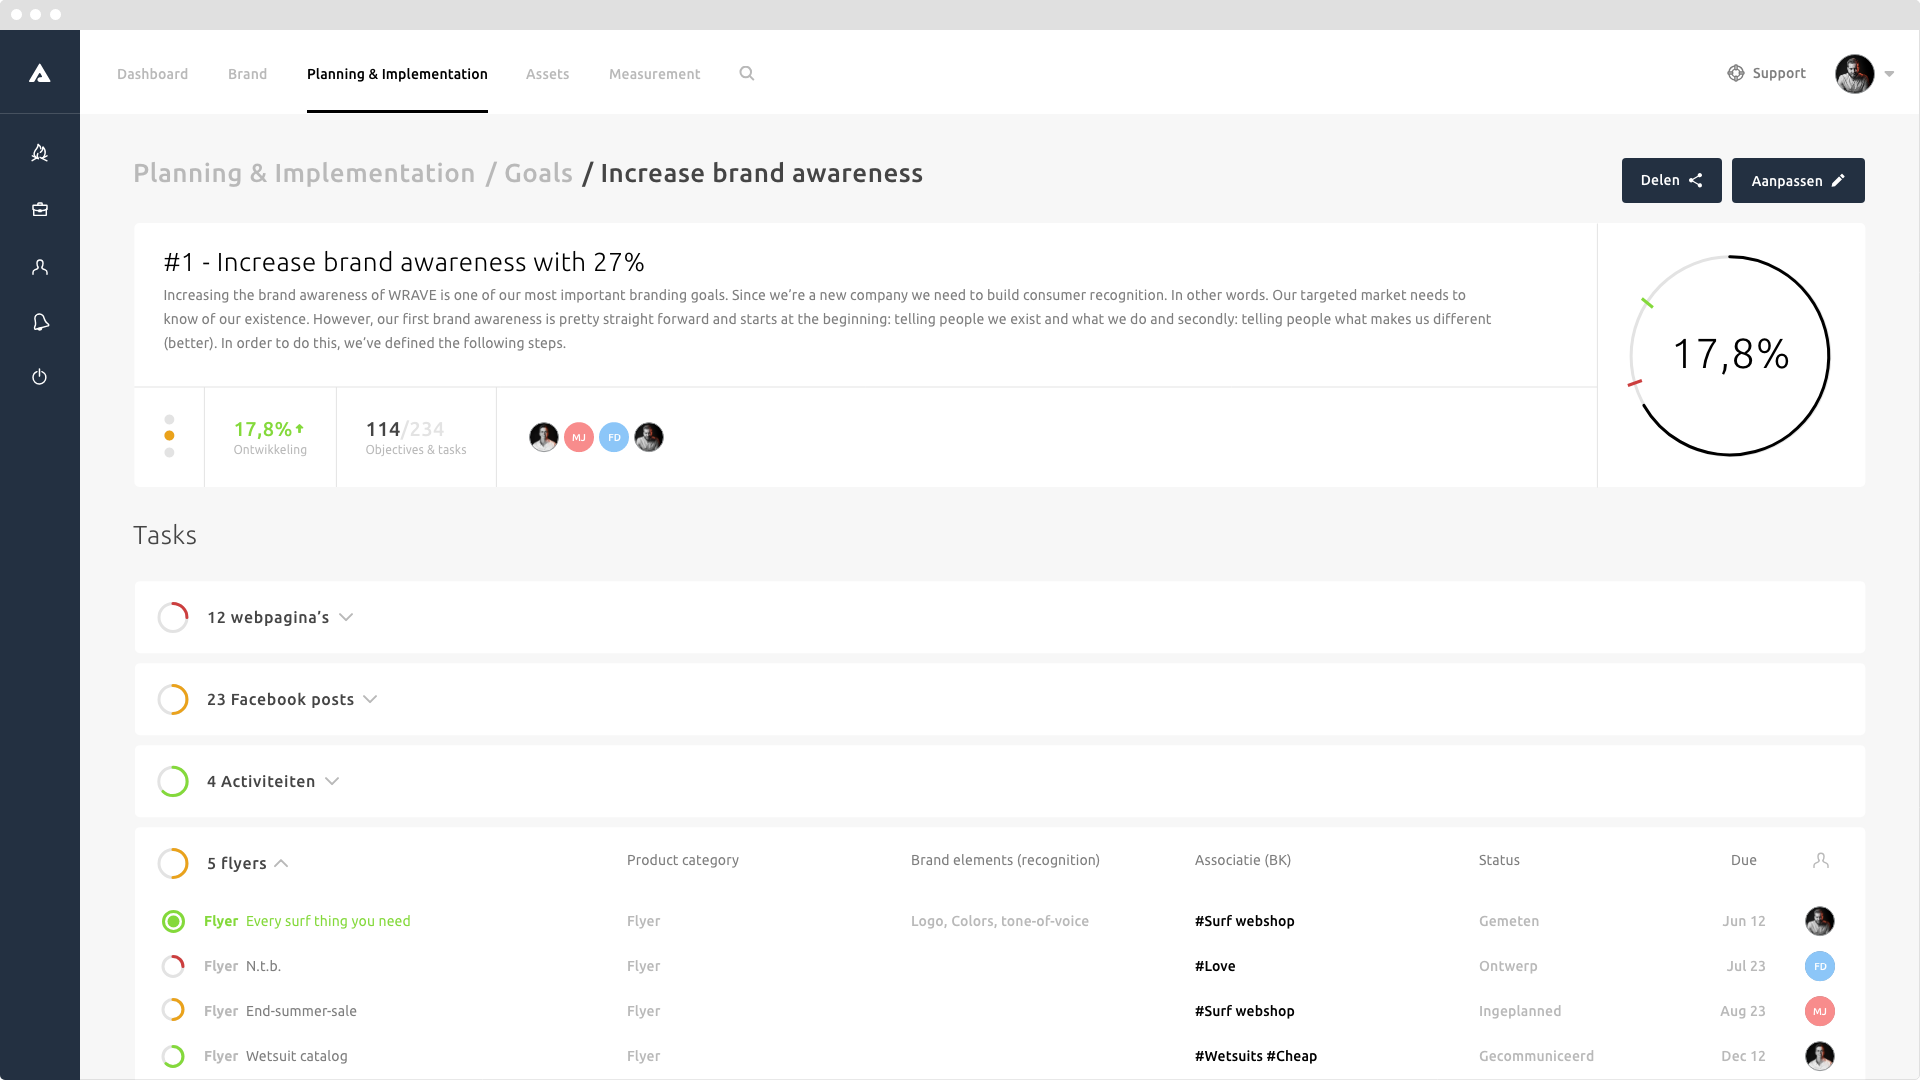
Task: Open the Assets tab
Action: click(x=547, y=74)
